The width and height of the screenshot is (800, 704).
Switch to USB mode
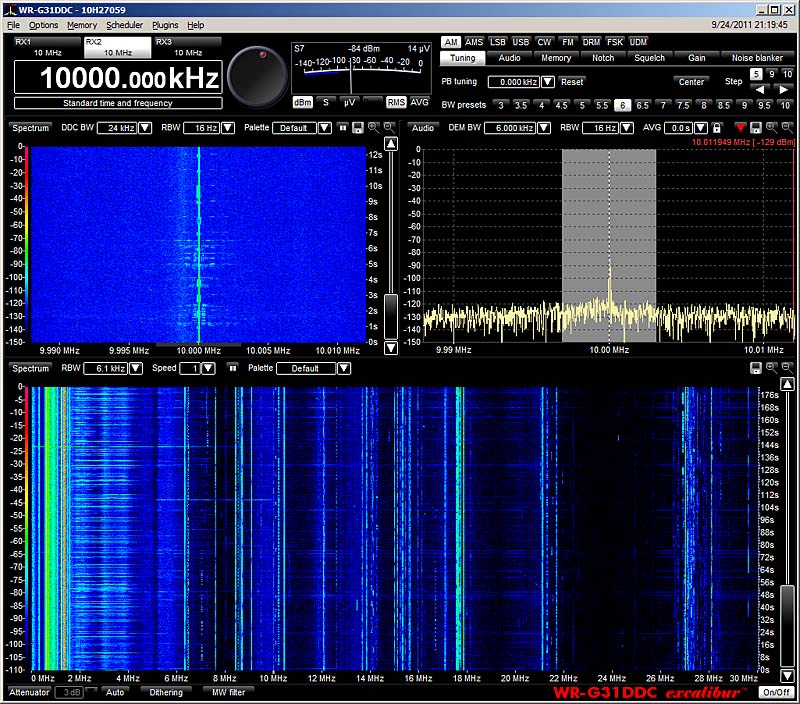click(x=520, y=42)
